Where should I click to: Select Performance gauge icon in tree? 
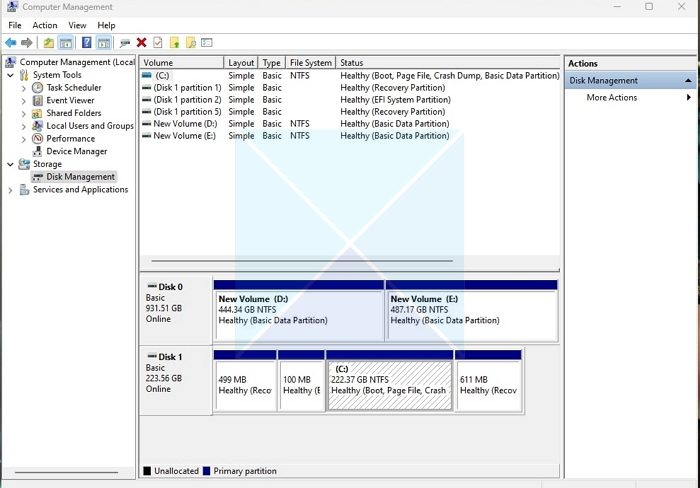pos(38,138)
